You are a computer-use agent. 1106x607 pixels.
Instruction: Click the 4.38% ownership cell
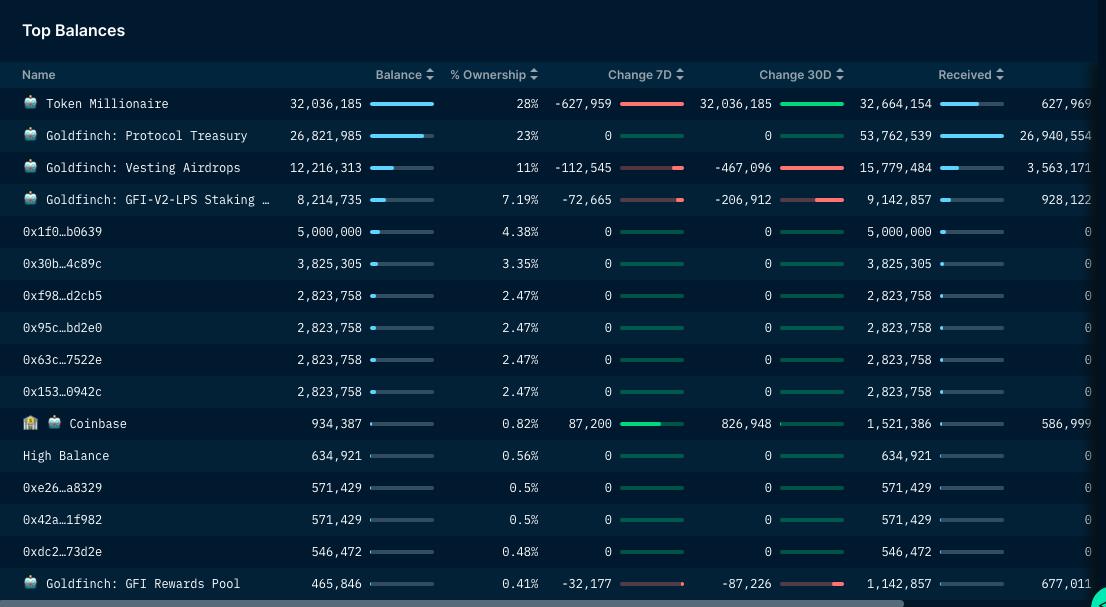coord(520,232)
